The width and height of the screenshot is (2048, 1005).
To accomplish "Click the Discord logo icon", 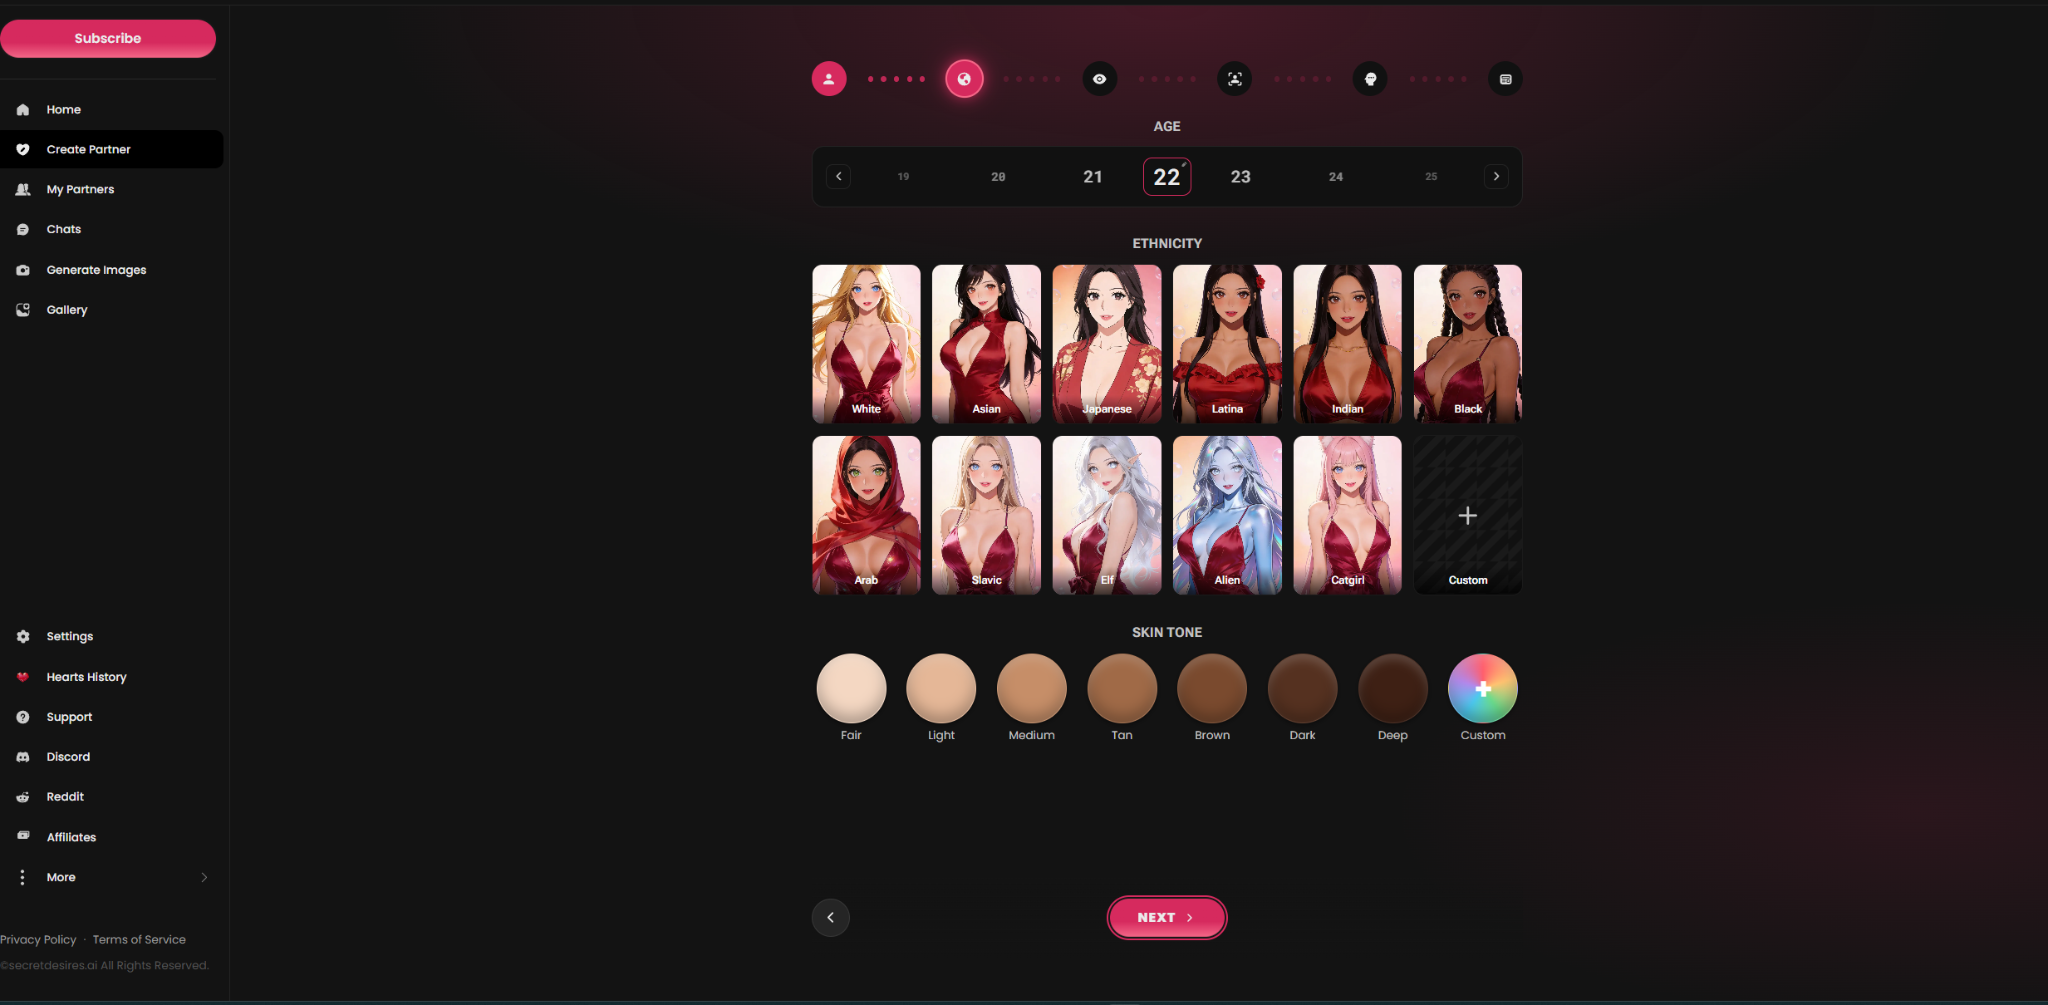I will click(x=23, y=757).
